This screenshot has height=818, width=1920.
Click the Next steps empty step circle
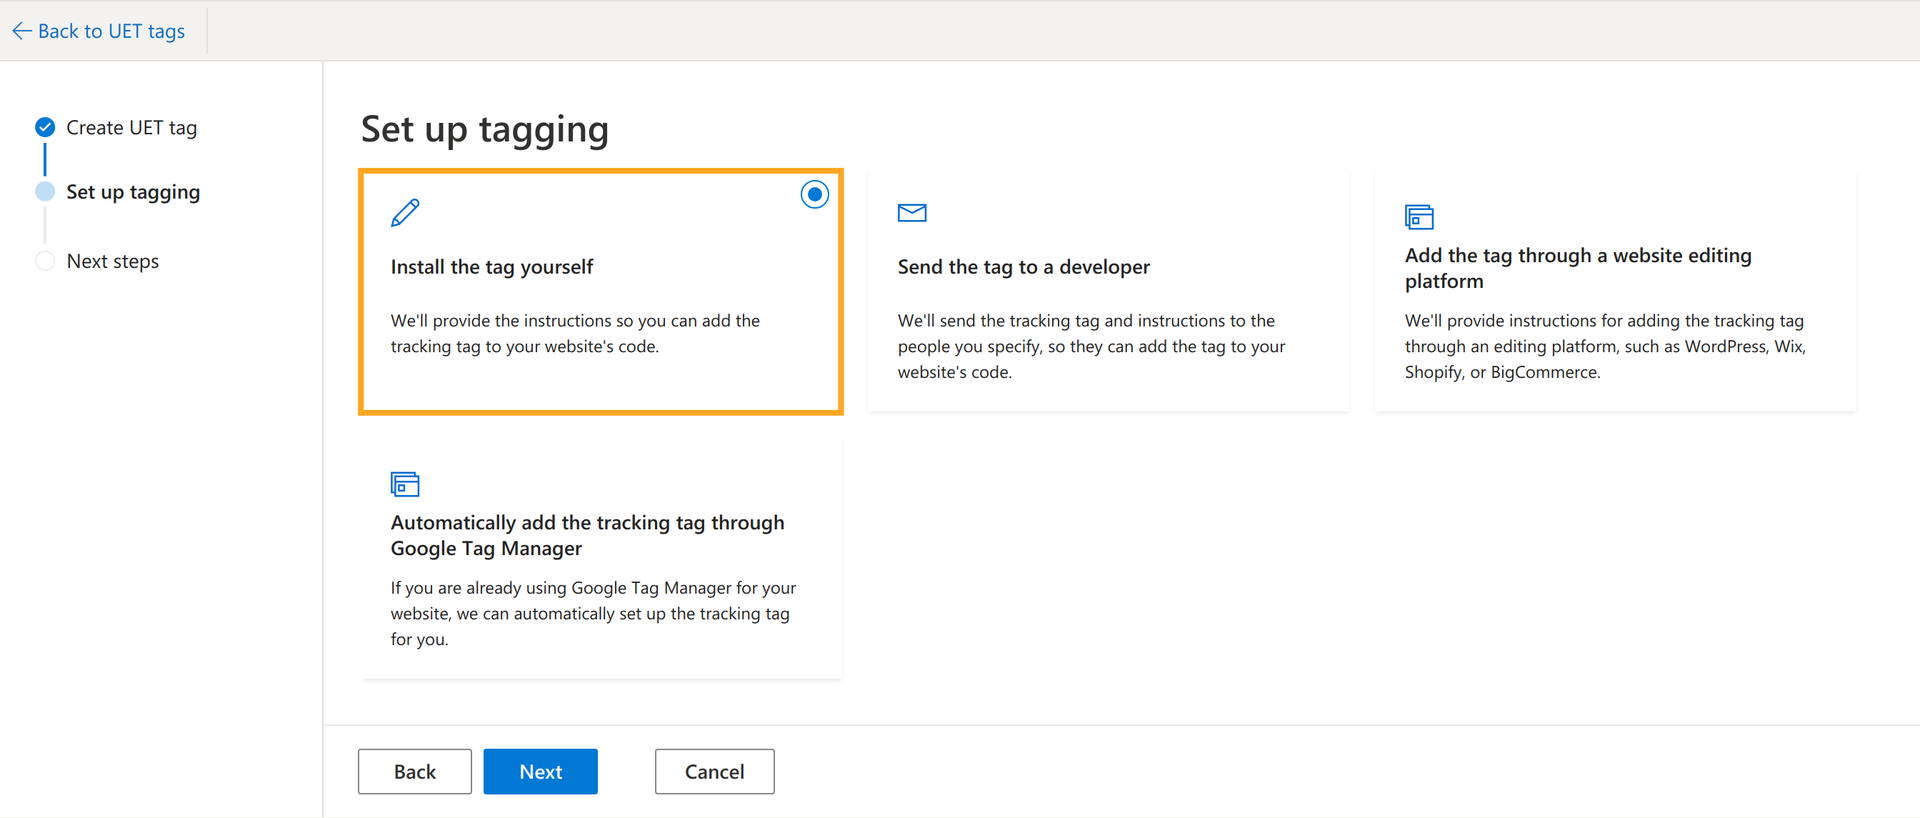[45, 261]
